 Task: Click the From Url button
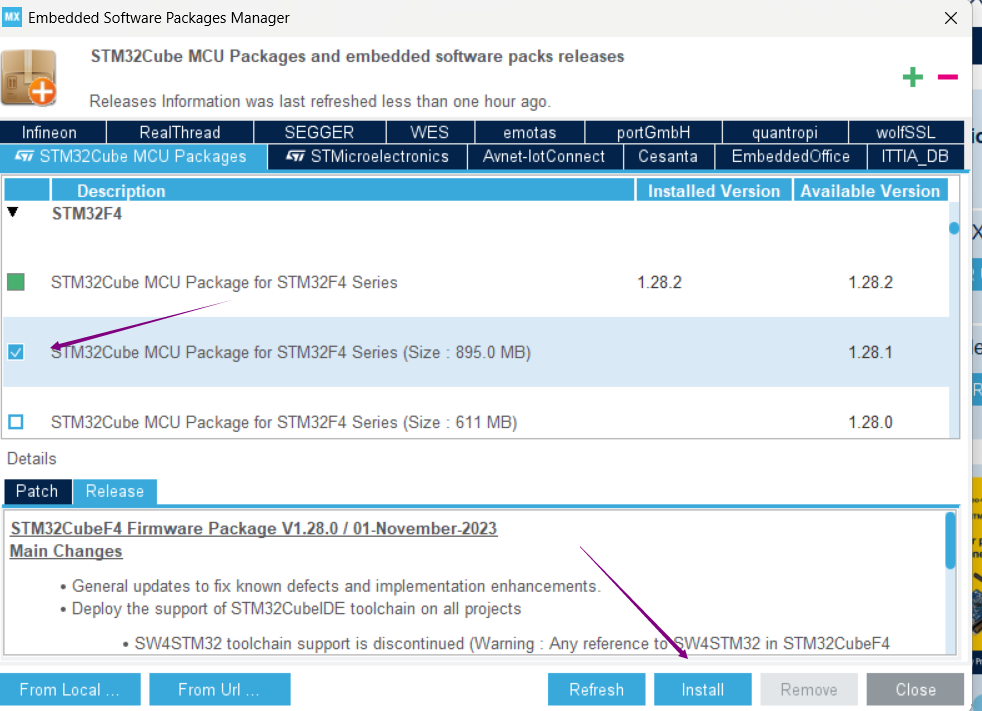tap(219, 690)
